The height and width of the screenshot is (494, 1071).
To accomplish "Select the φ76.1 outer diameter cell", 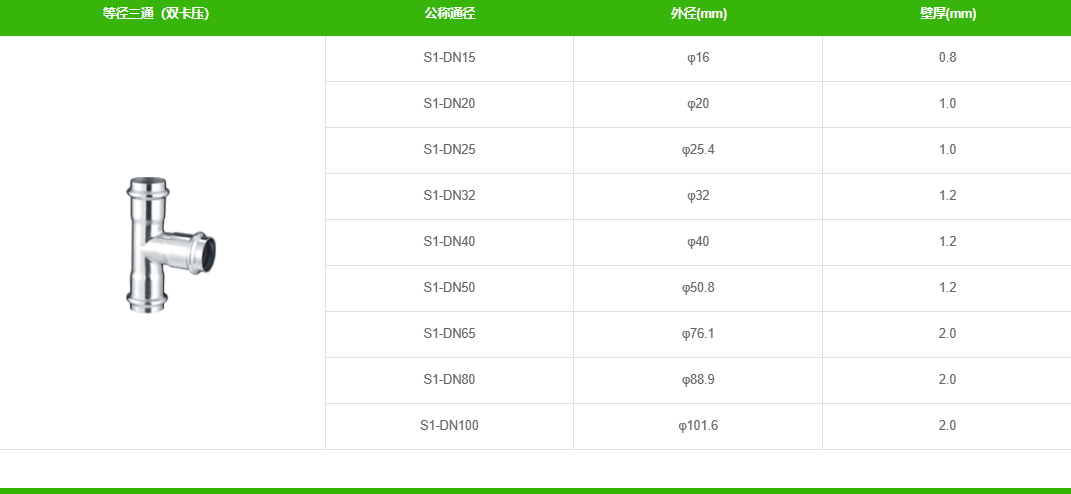I will 698,334.
